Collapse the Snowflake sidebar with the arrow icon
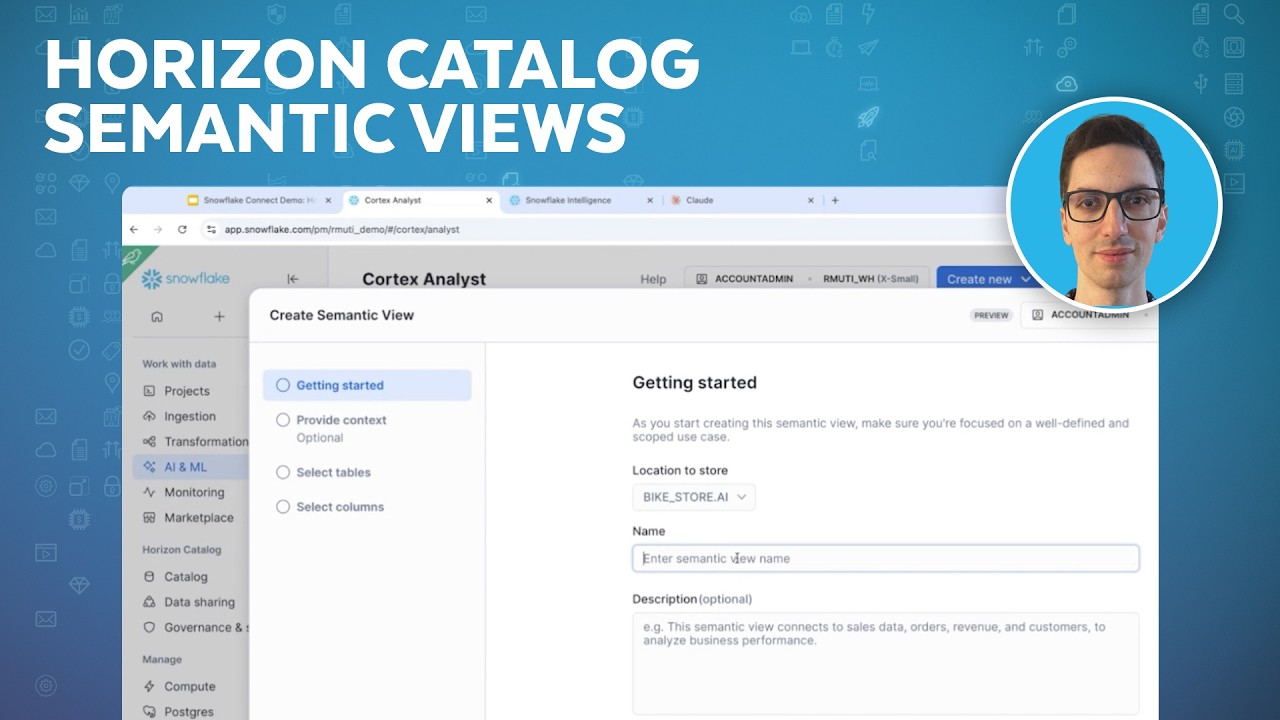 tap(293, 279)
